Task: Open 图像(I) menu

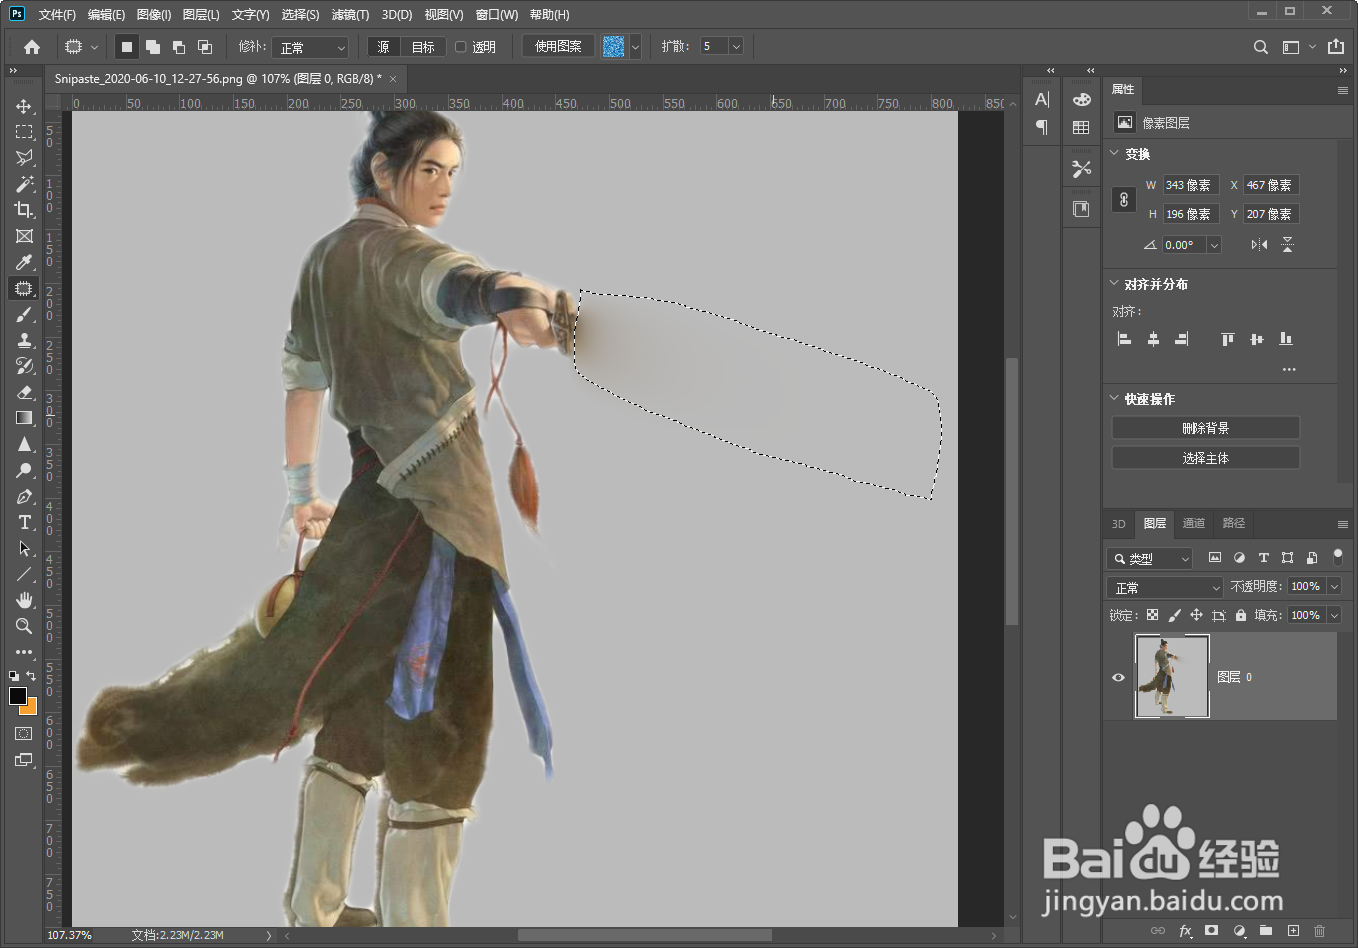Action: coord(154,14)
